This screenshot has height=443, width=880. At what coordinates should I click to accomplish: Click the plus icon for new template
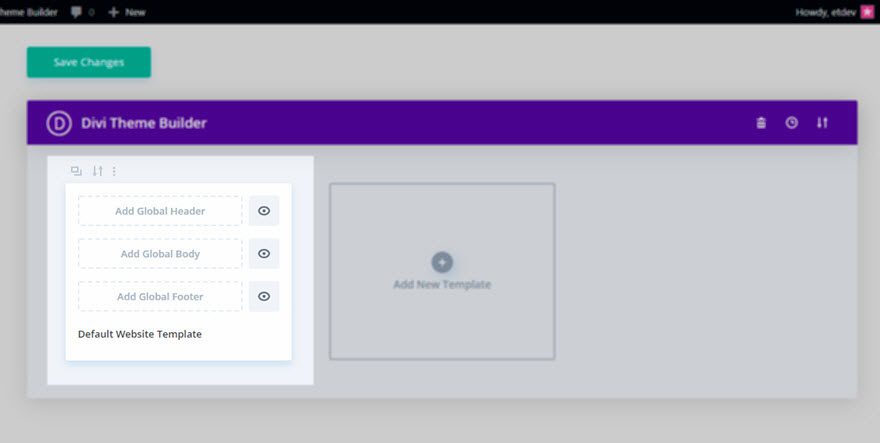[x=442, y=262]
